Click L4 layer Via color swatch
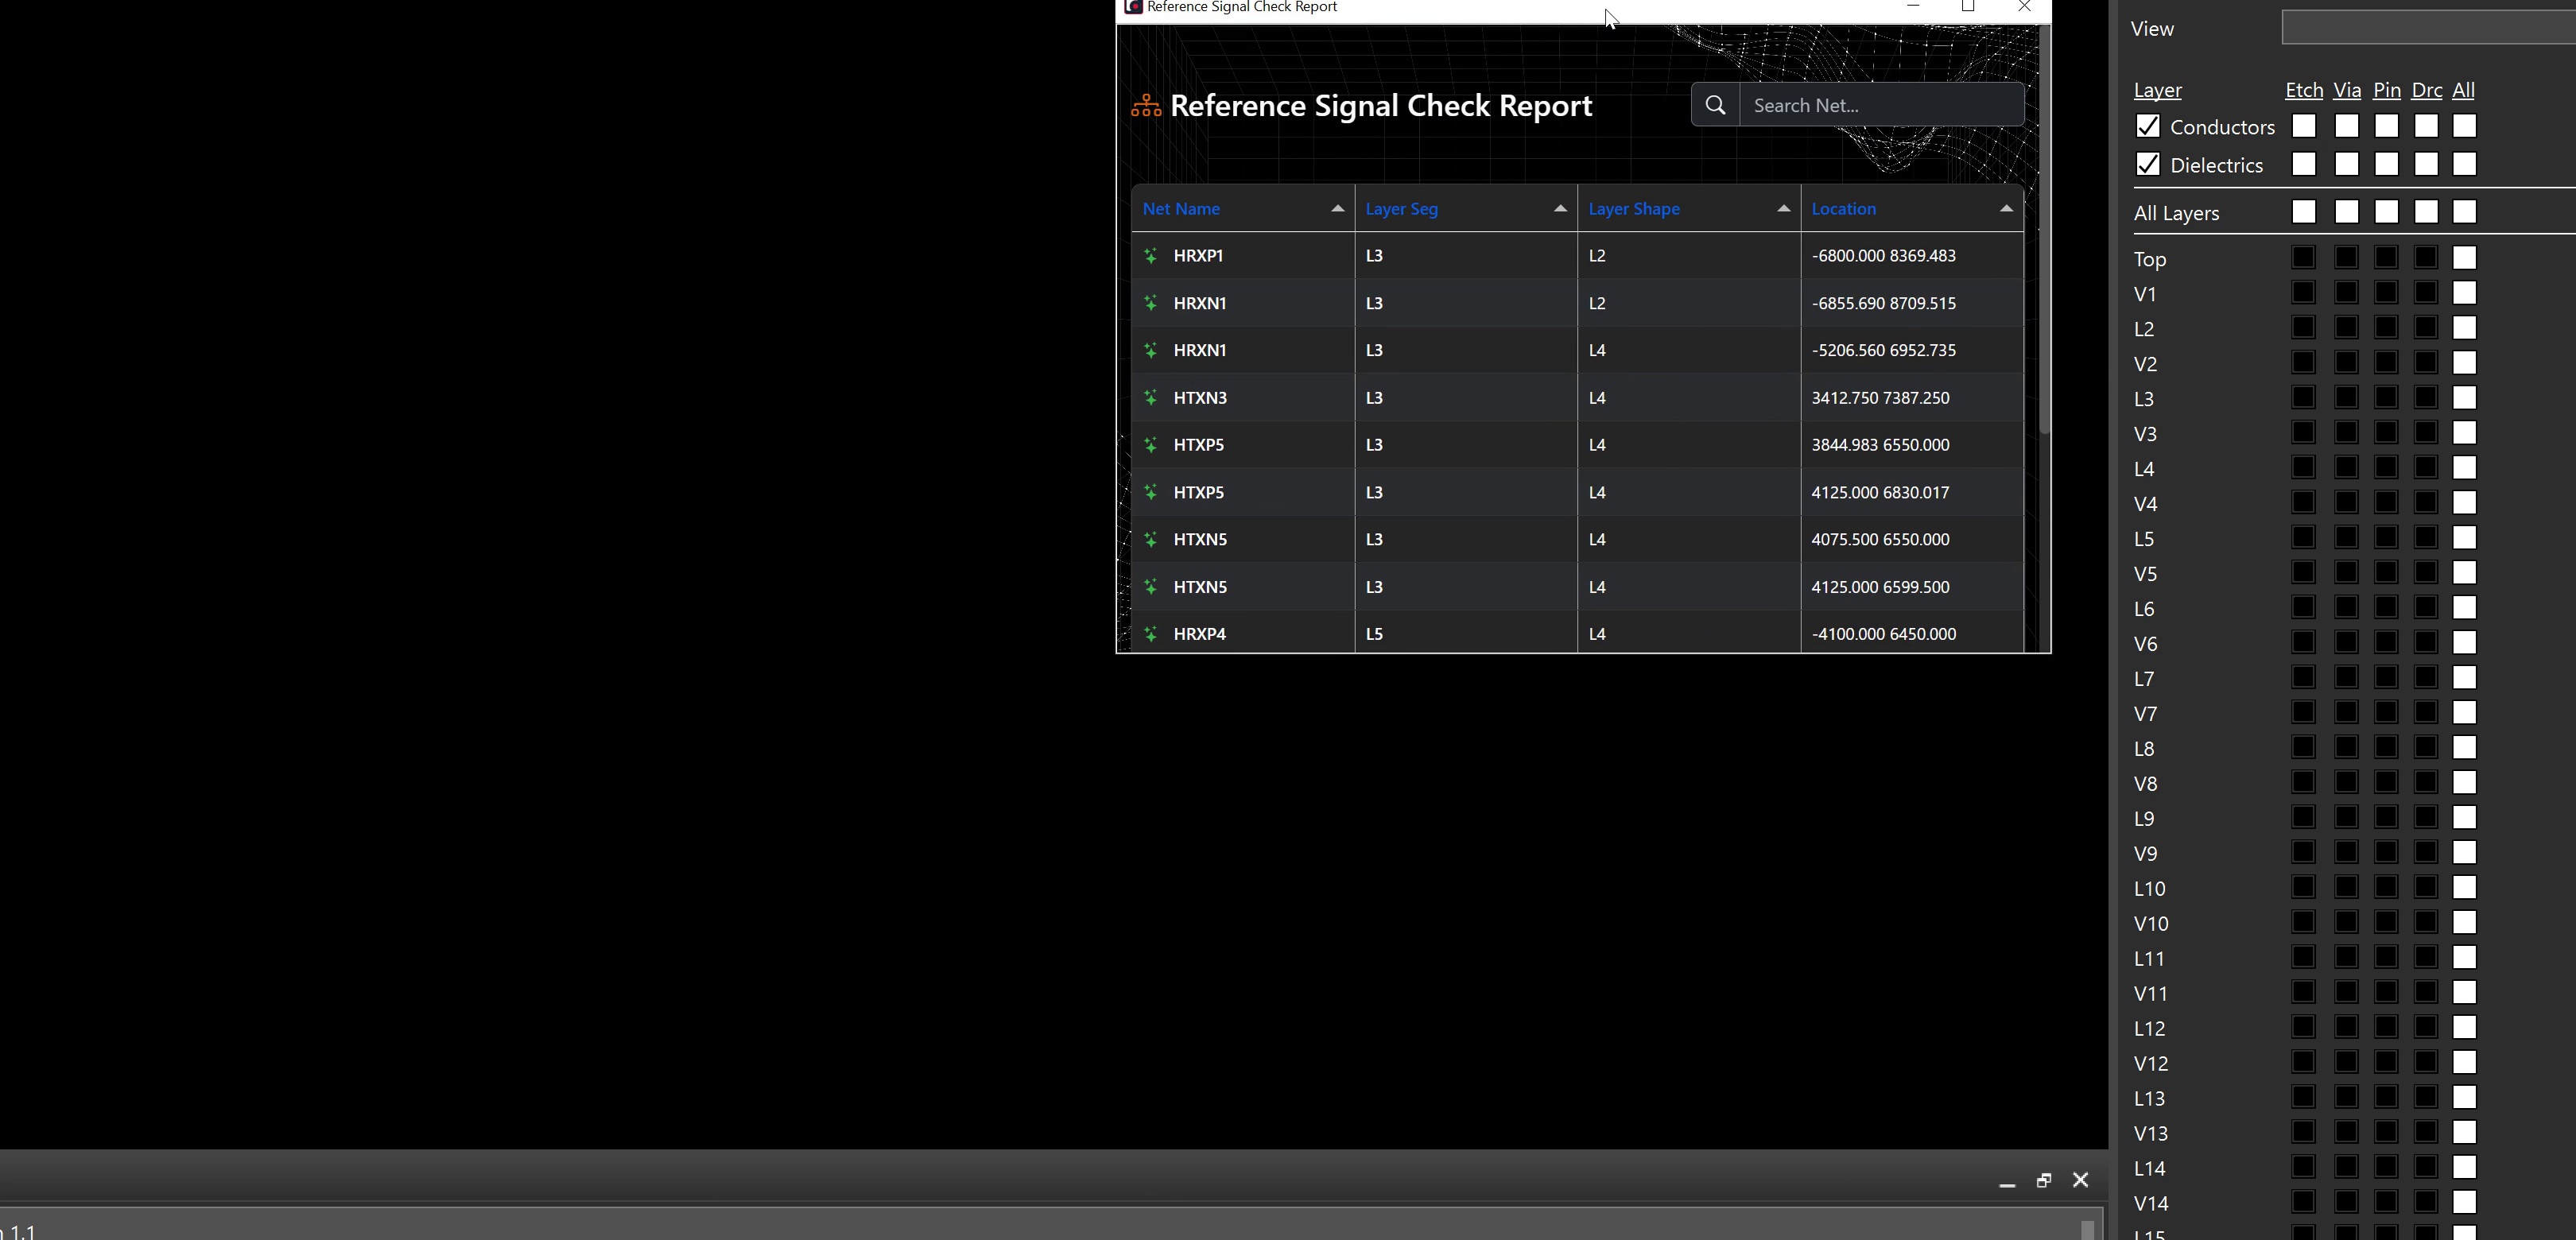This screenshot has height=1240, width=2576. click(2347, 468)
